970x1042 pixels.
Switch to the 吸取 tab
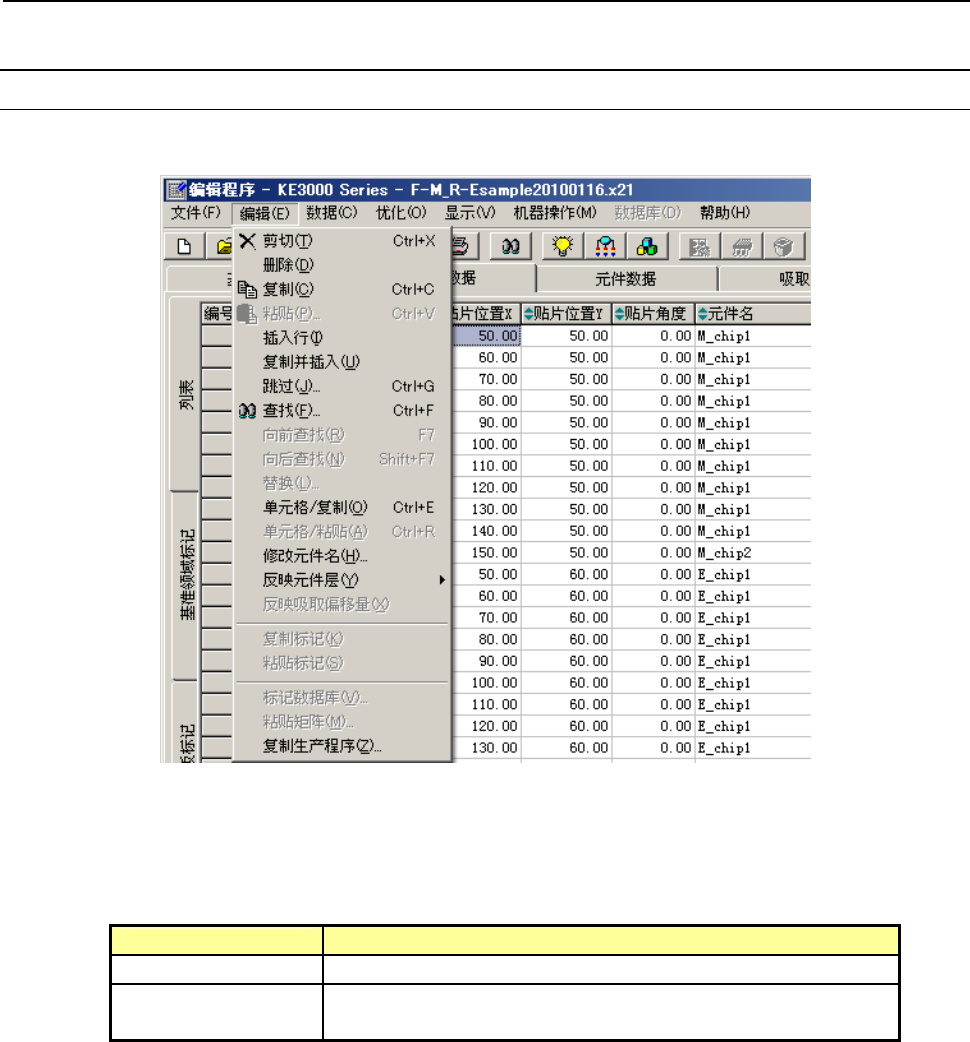(x=765, y=279)
